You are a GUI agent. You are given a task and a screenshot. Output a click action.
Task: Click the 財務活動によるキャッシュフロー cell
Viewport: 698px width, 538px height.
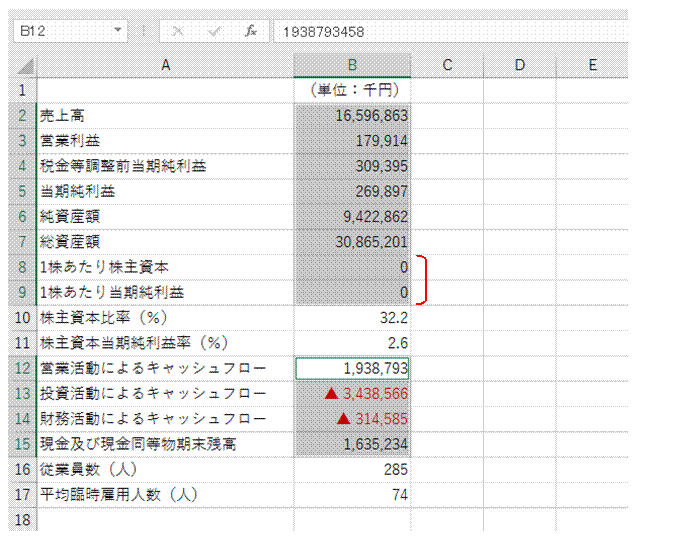(165, 418)
